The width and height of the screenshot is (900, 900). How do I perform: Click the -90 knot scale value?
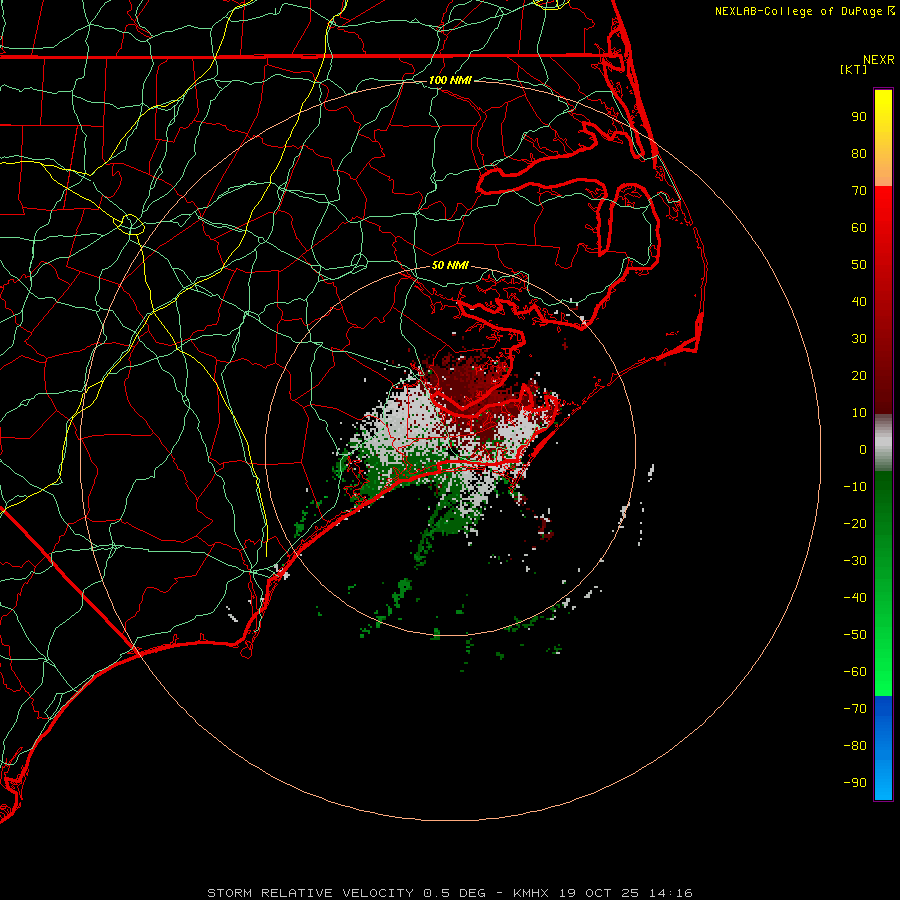pos(855,783)
